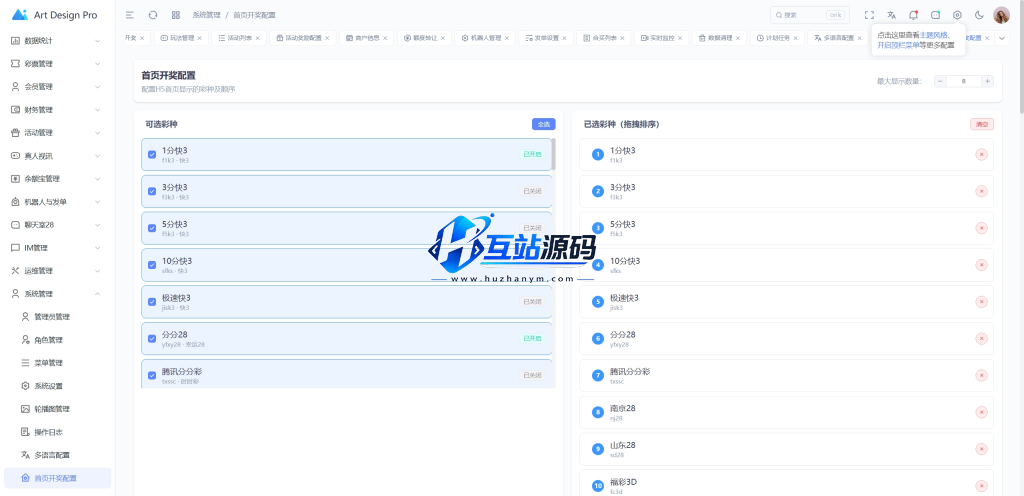
Task: Remove 极速快3 from the selected list
Action: coord(982,302)
